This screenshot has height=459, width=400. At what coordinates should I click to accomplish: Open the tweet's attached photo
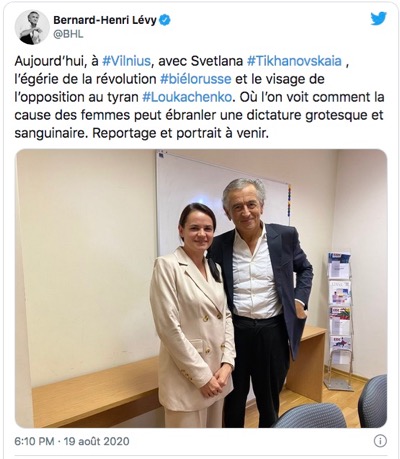[x=201, y=289]
